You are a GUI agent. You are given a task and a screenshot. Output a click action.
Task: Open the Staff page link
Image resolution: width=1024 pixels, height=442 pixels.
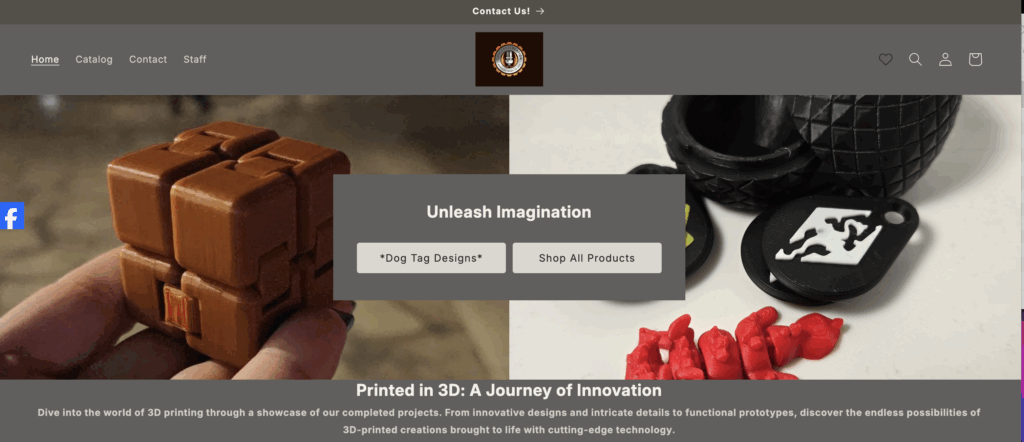point(195,59)
